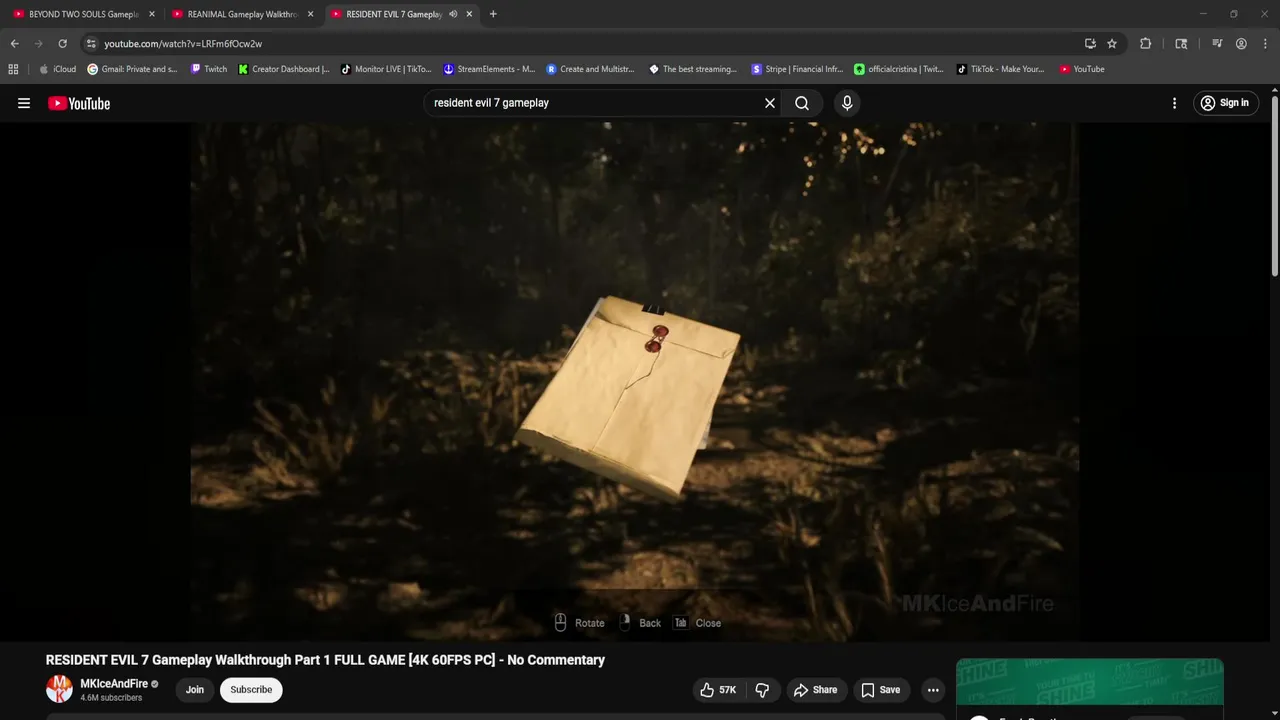Close the BEYOND TWO SOULS tab
The width and height of the screenshot is (1280, 720).
click(152, 14)
